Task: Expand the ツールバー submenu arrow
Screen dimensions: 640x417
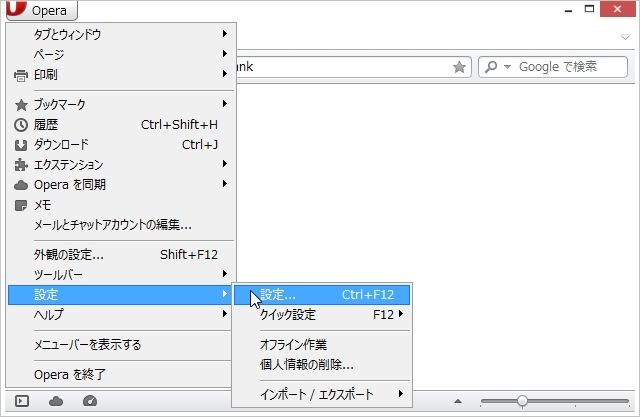Action: [224, 273]
